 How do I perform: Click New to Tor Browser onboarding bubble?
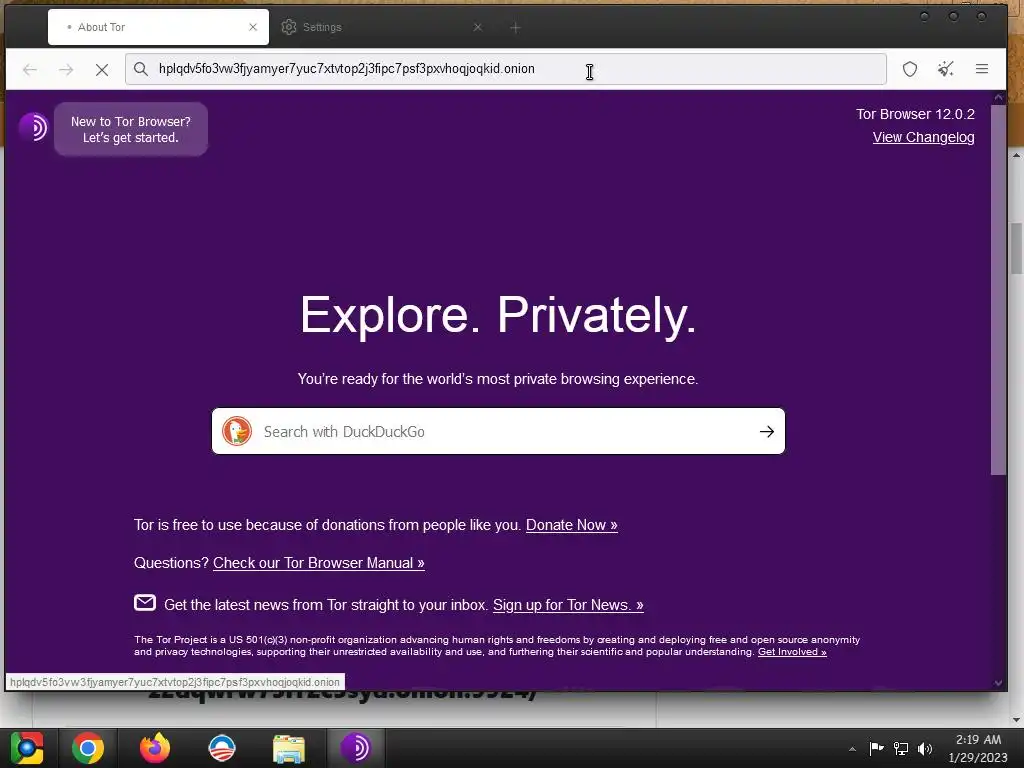[x=131, y=129]
